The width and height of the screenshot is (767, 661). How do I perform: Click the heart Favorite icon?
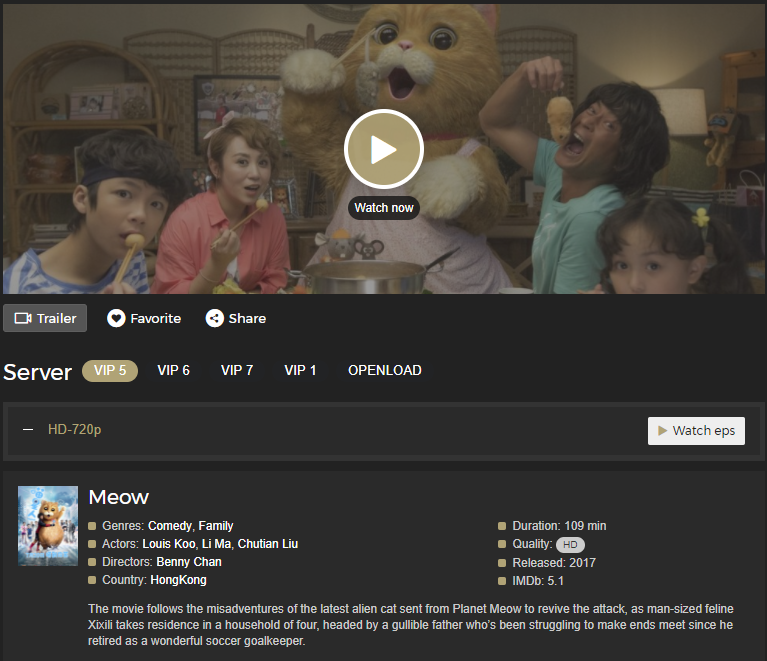(116, 319)
